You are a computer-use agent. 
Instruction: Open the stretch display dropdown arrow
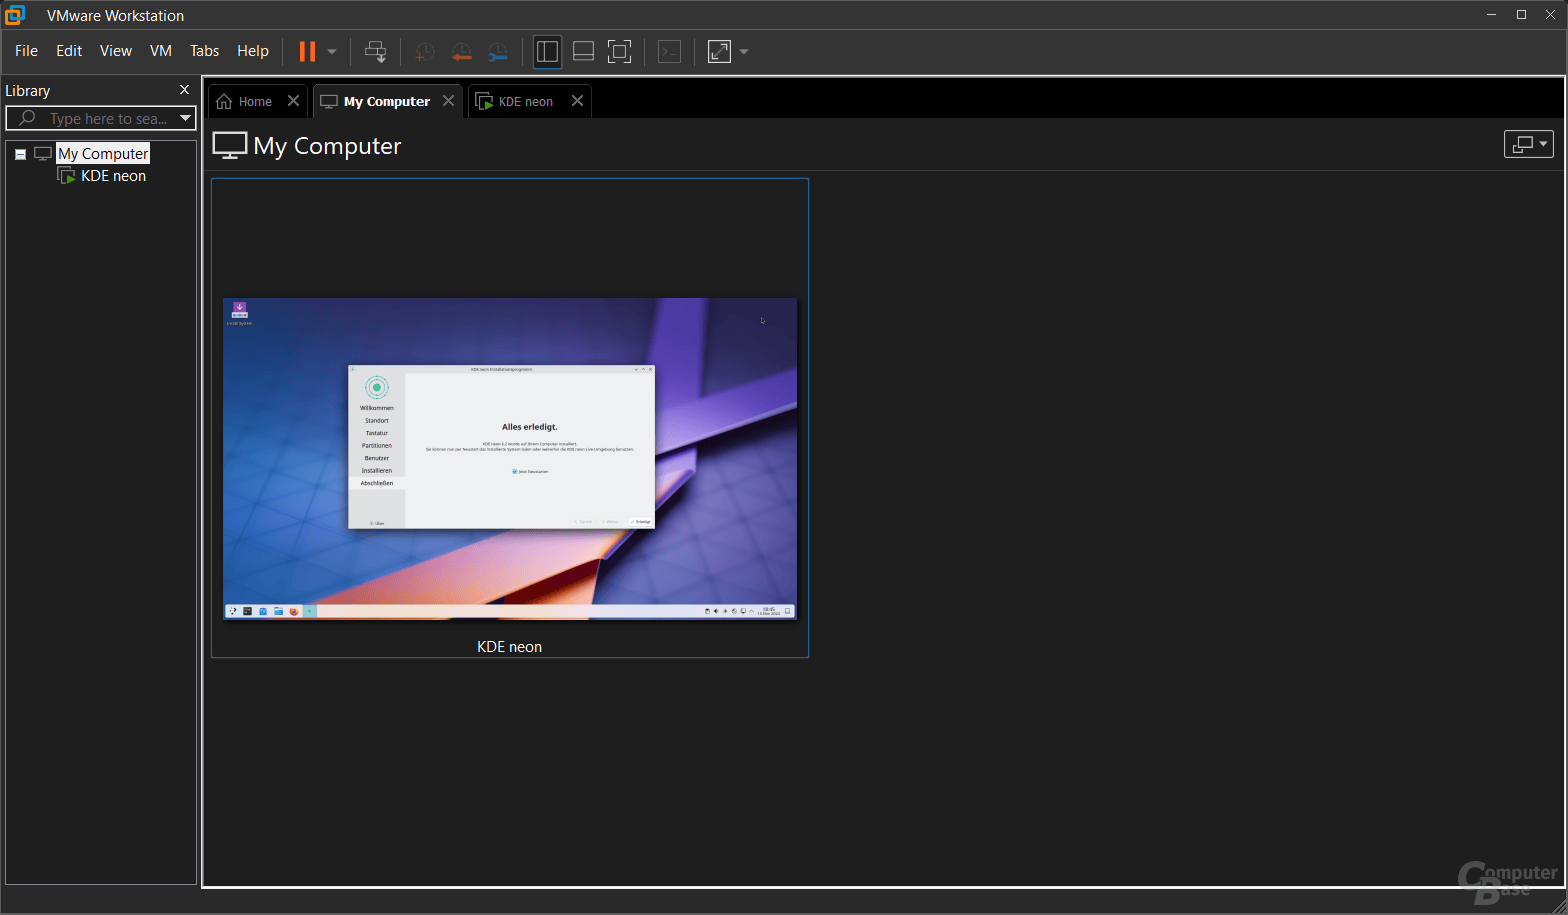744,52
